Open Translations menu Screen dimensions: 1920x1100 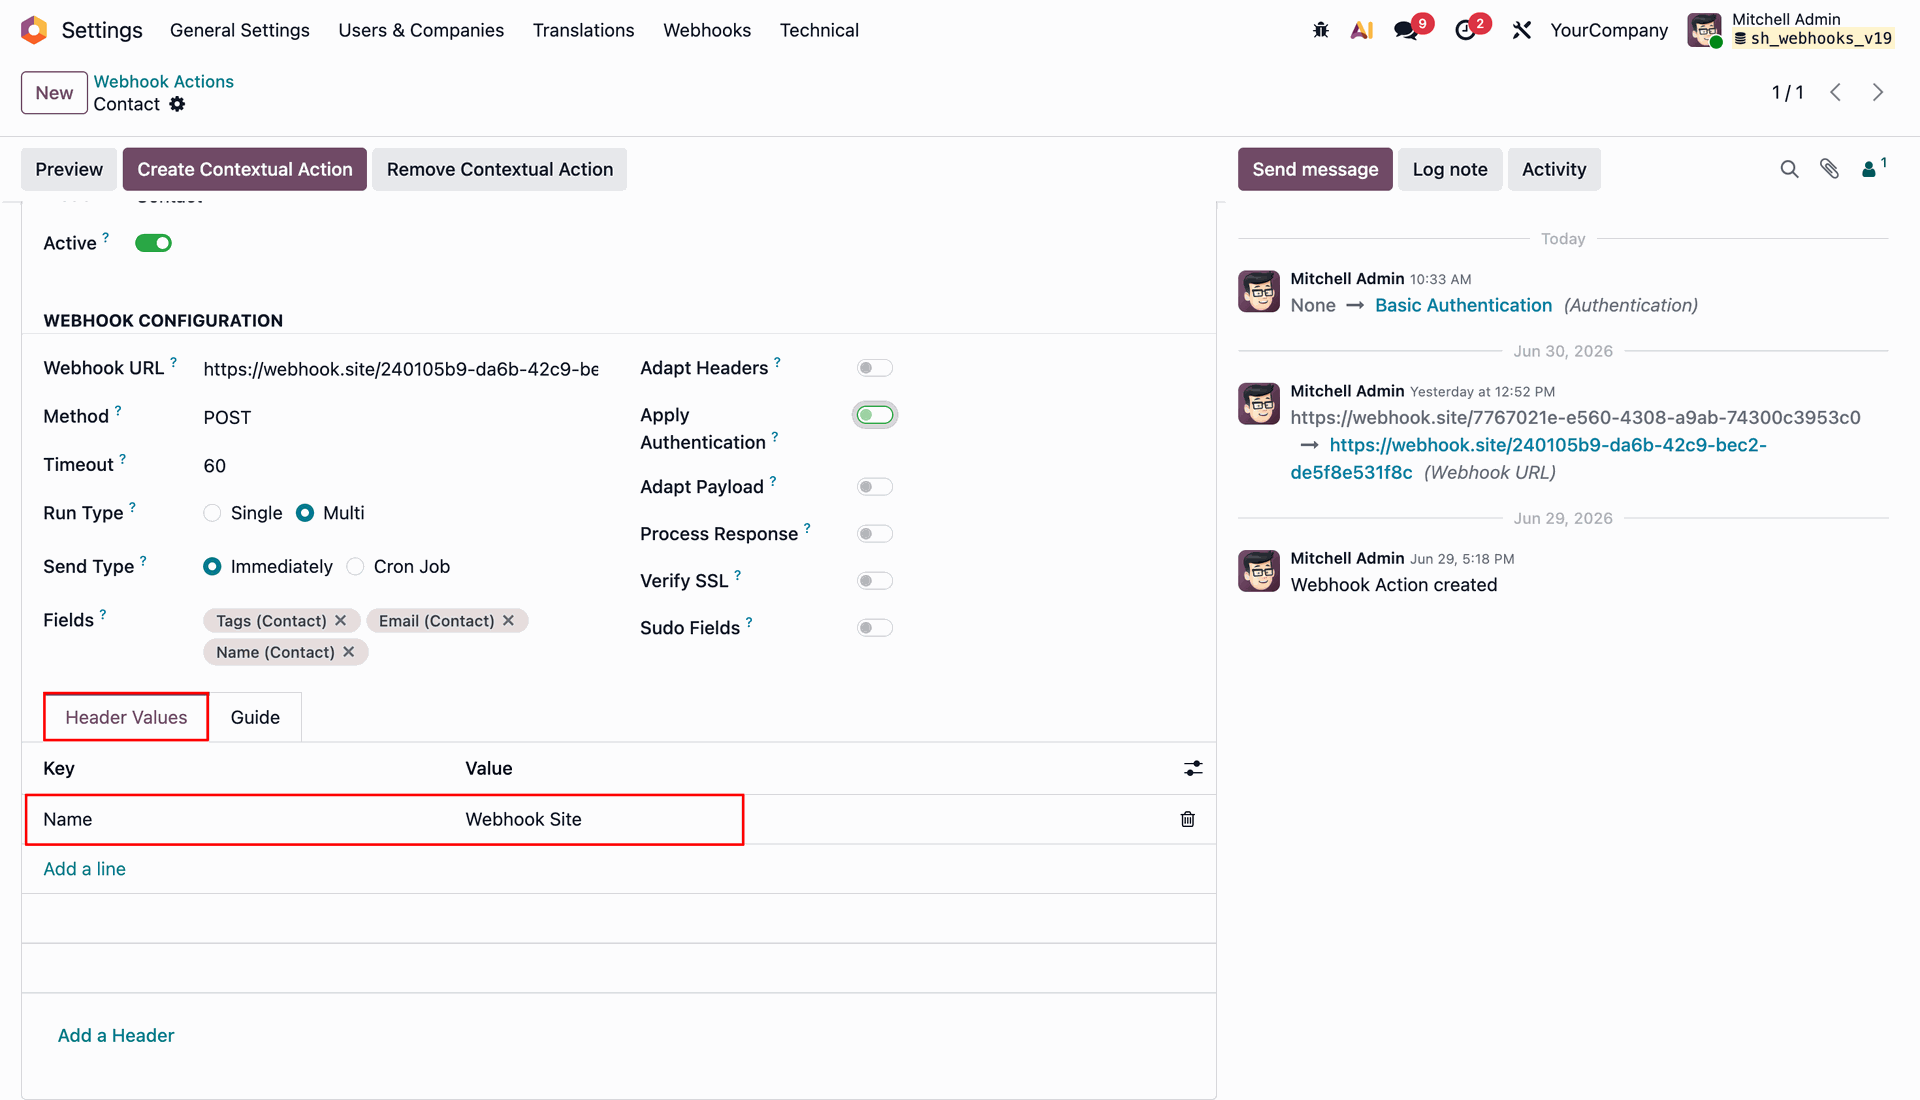point(583,30)
